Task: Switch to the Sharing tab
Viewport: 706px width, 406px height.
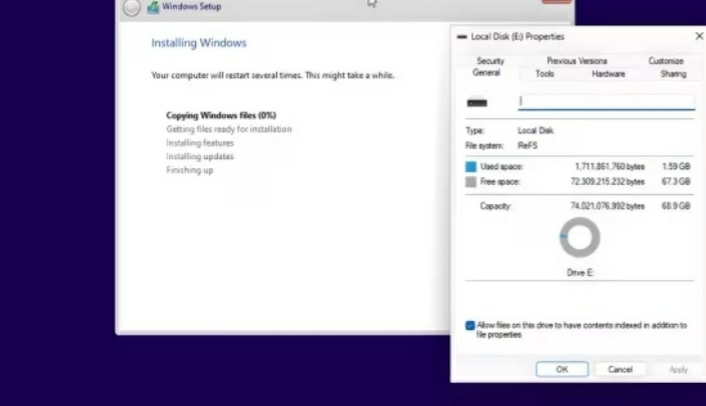Action: click(x=673, y=74)
